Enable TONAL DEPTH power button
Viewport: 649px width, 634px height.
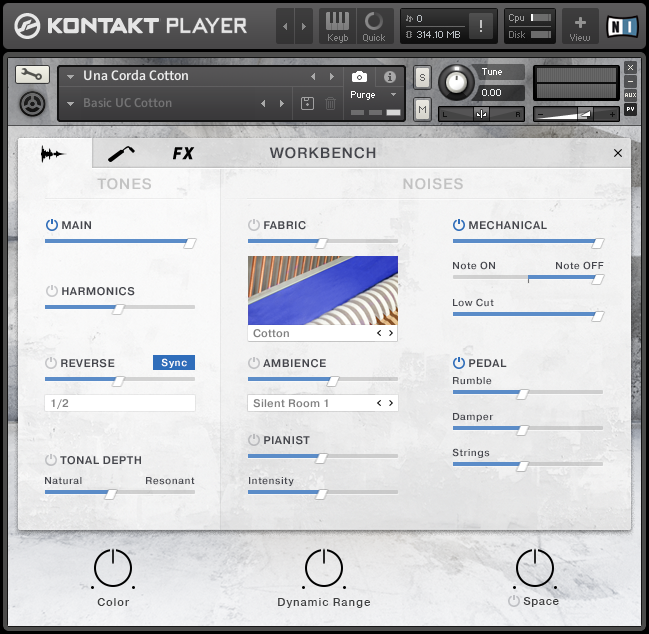tap(51, 460)
